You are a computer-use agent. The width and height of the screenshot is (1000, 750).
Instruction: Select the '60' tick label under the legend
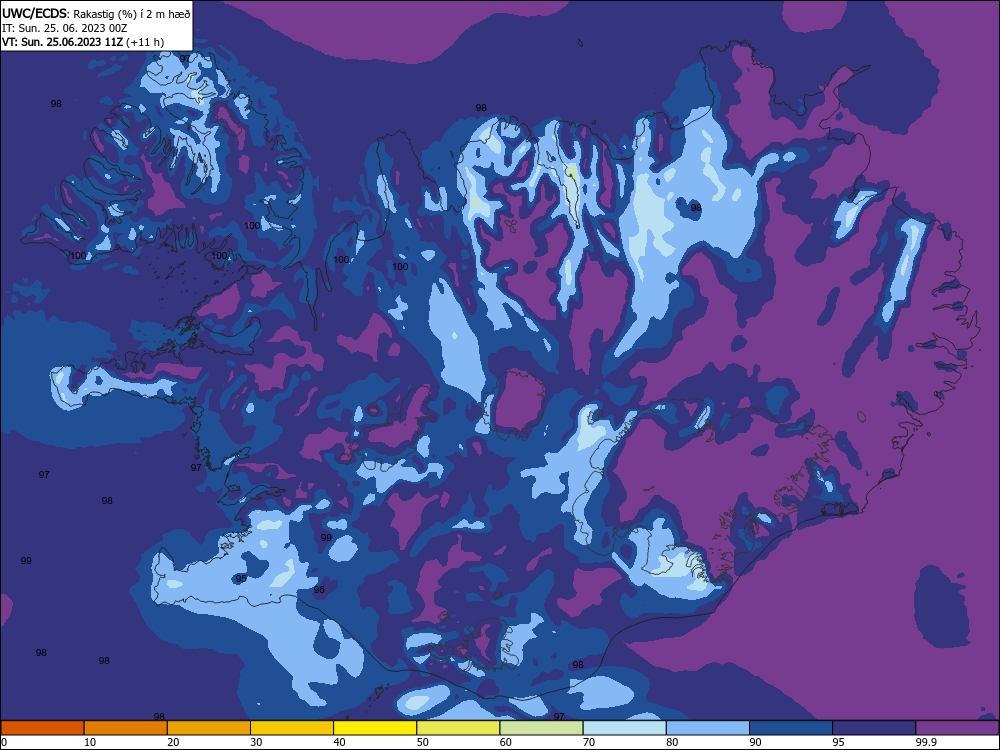click(506, 742)
